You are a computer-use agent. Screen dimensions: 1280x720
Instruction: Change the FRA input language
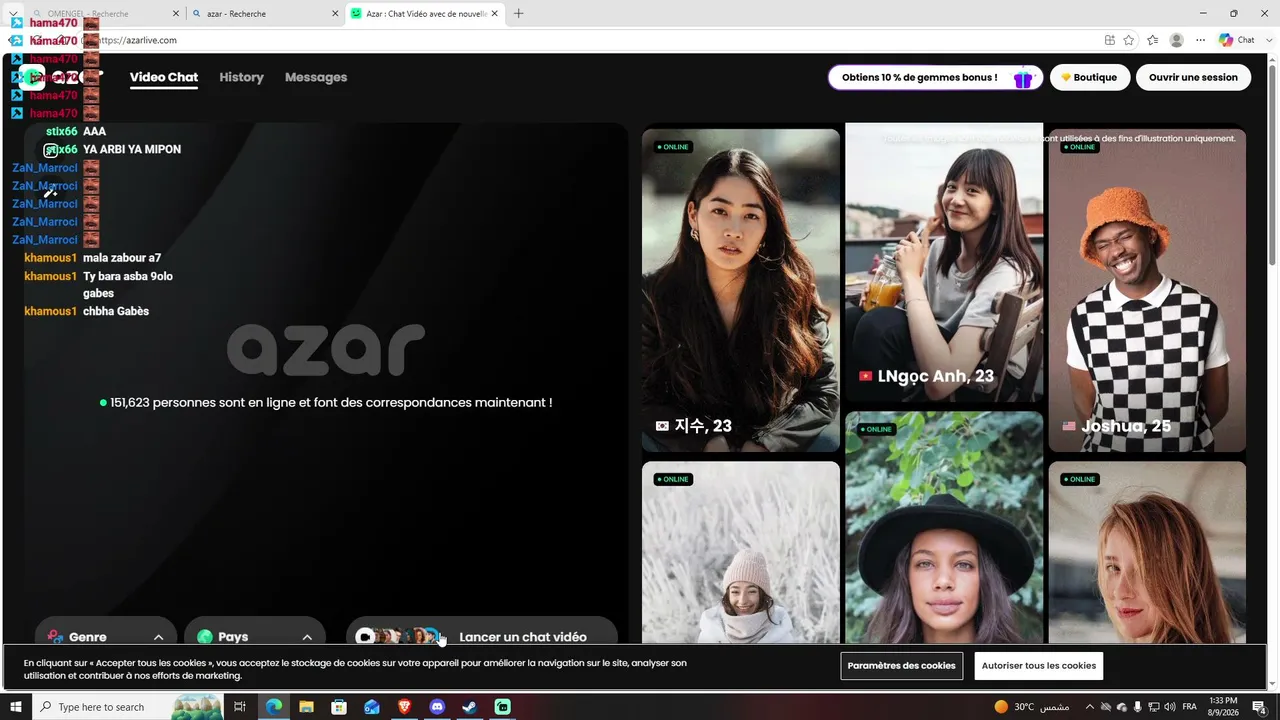point(1190,707)
